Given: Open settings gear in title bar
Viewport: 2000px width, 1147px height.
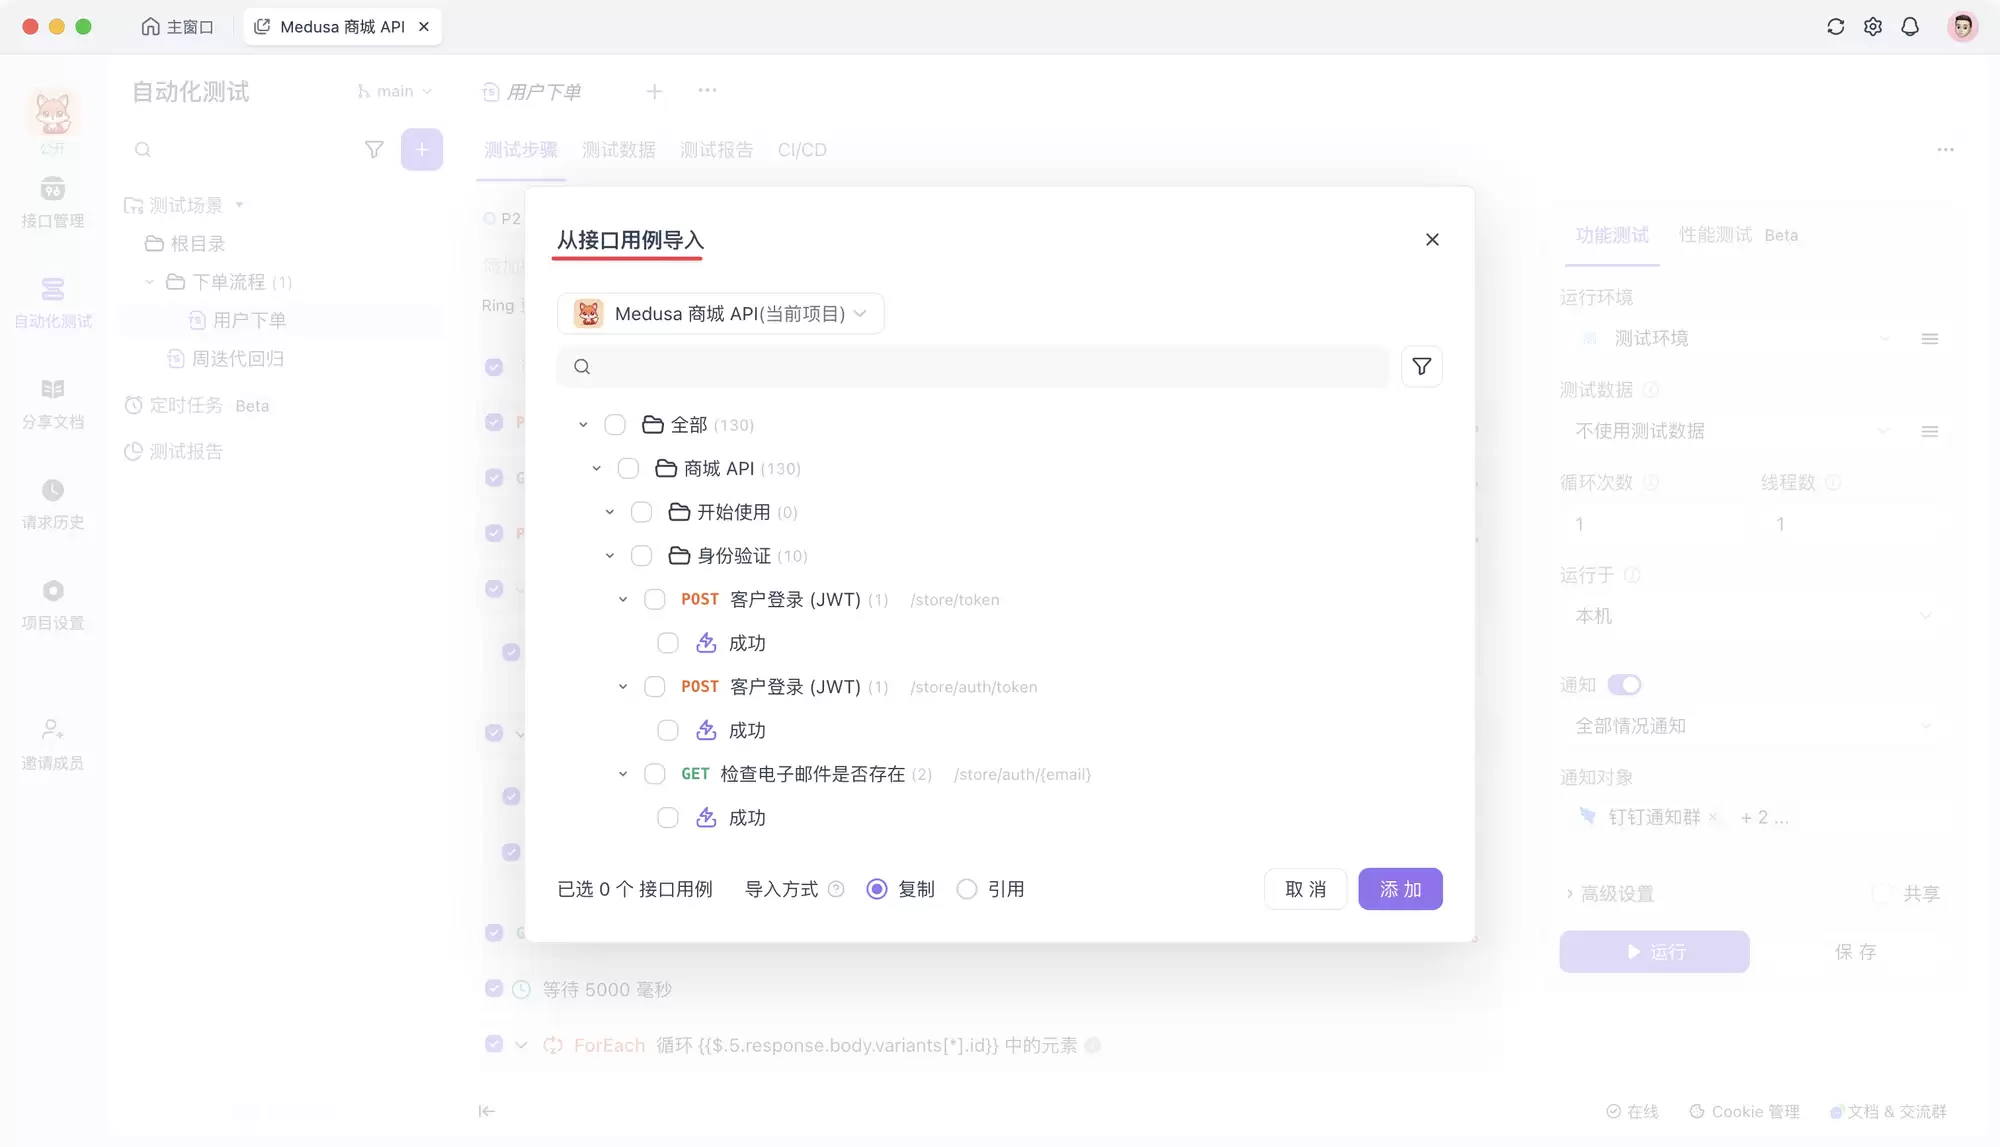Looking at the screenshot, I should 1873,27.
